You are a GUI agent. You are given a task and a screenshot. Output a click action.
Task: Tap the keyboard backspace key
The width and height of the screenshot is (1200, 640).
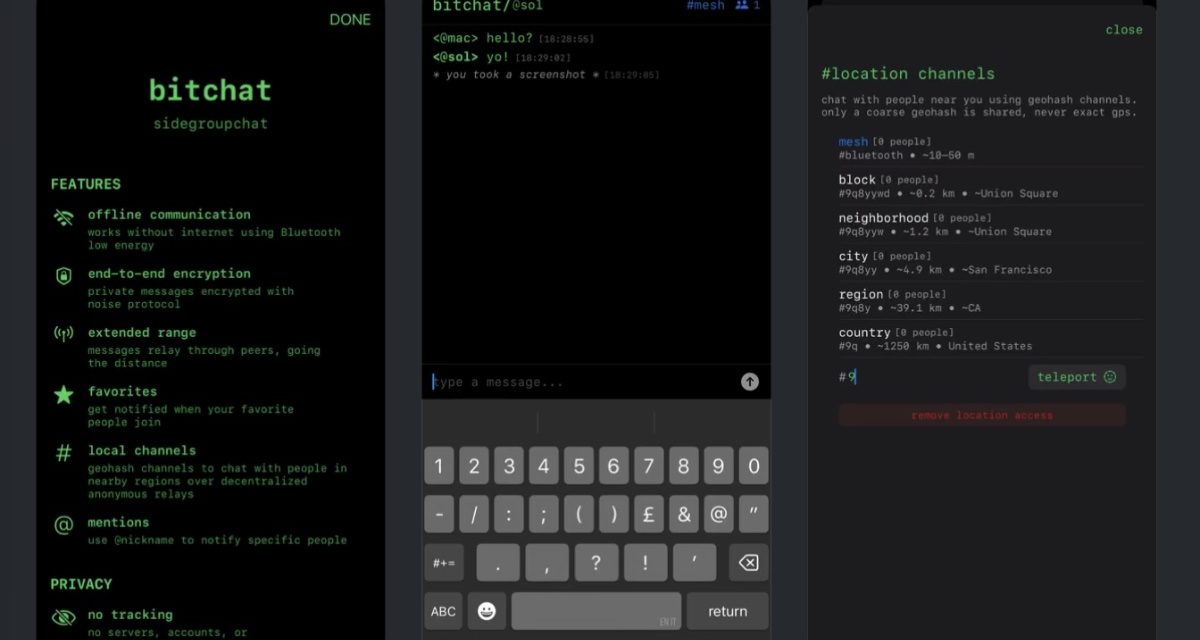click(x=749, y=562)
